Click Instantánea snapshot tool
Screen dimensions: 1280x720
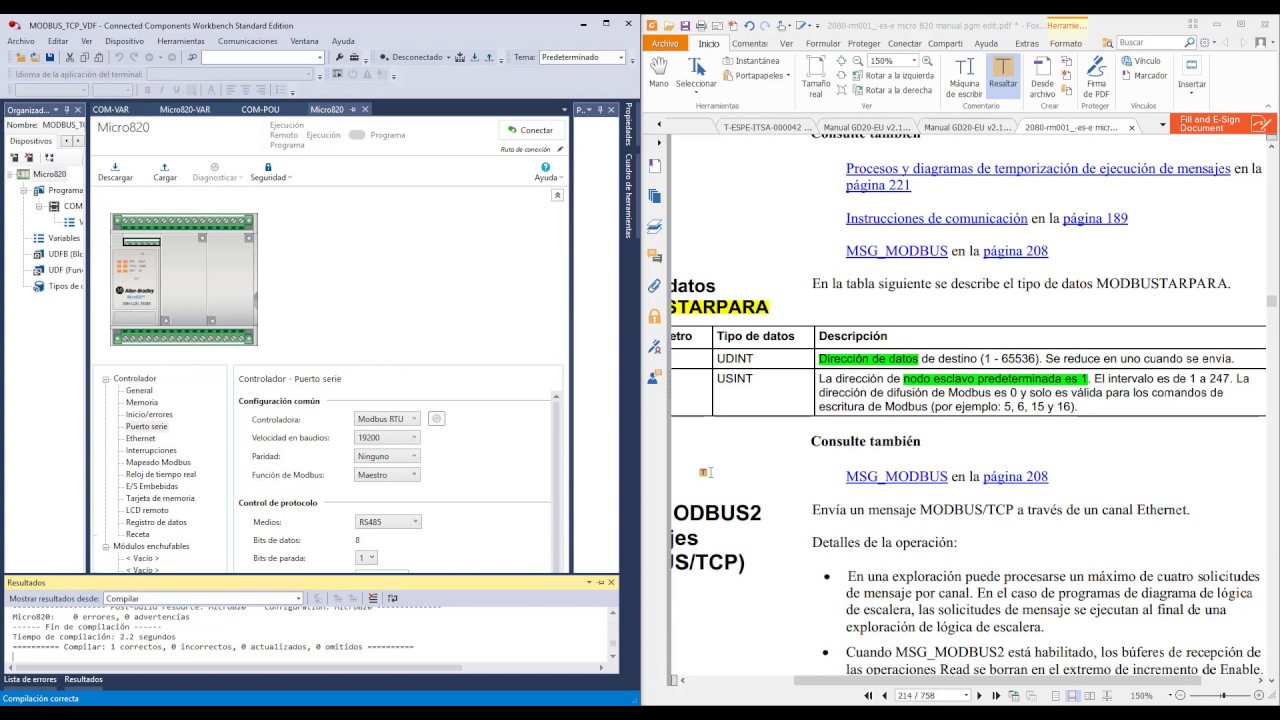[750, 61]
